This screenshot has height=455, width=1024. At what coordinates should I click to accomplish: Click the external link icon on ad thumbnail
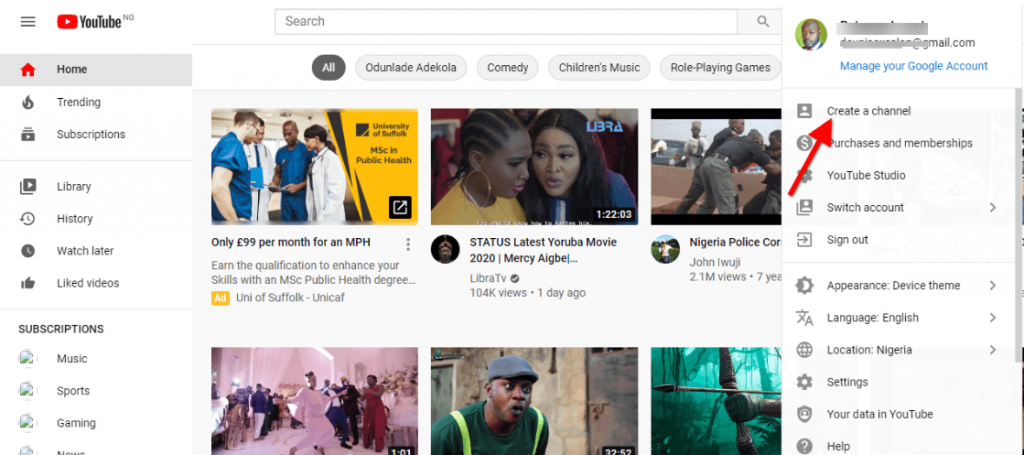tap(400, 208)
